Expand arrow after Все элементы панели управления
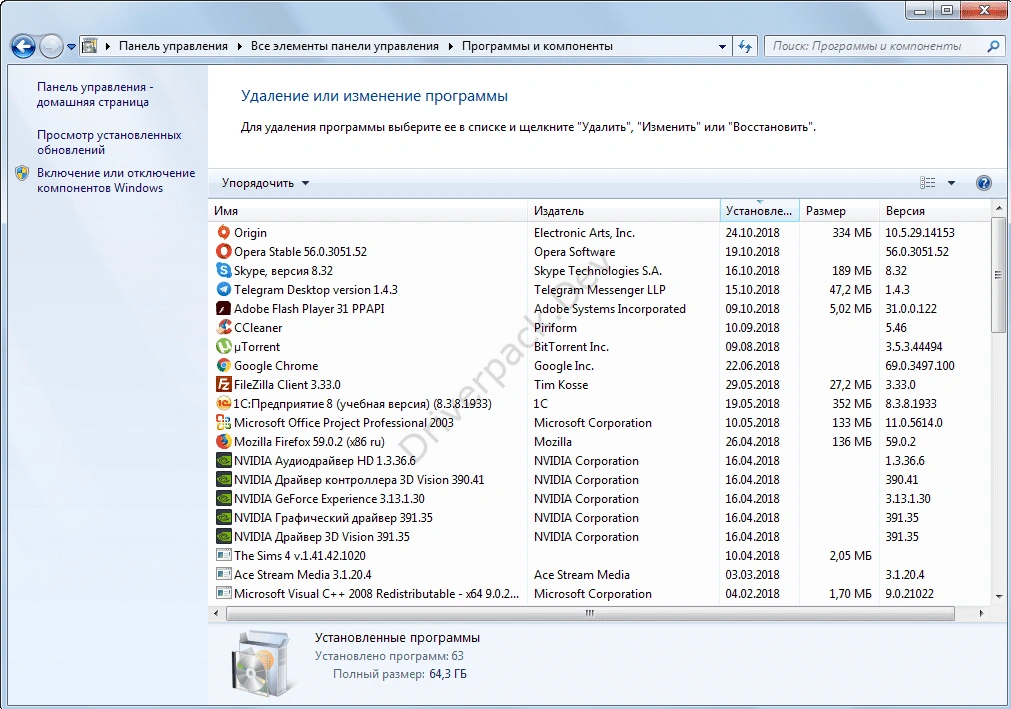 450,46
